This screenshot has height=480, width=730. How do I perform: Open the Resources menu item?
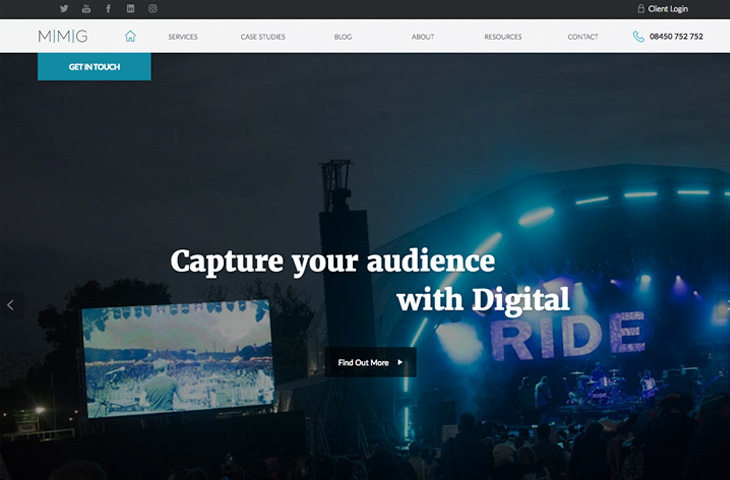pyautogui.click(x=503, y=37)
